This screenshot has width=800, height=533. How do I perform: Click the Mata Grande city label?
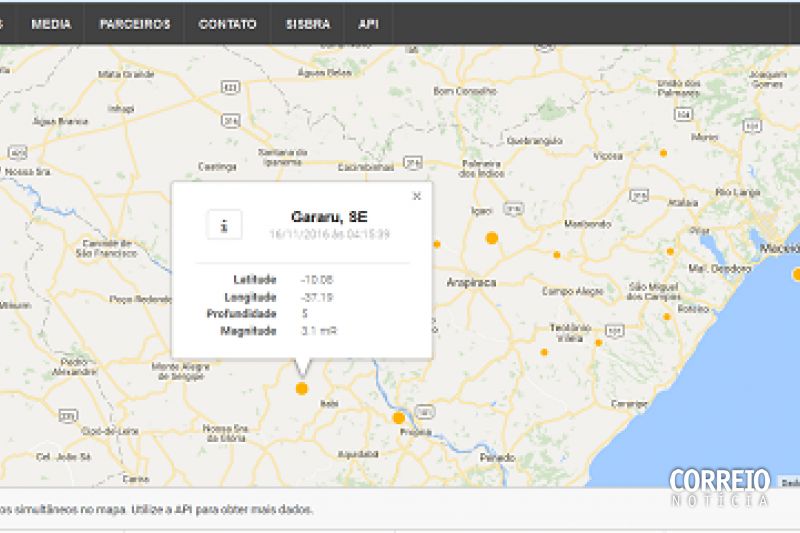coord(126,74)
